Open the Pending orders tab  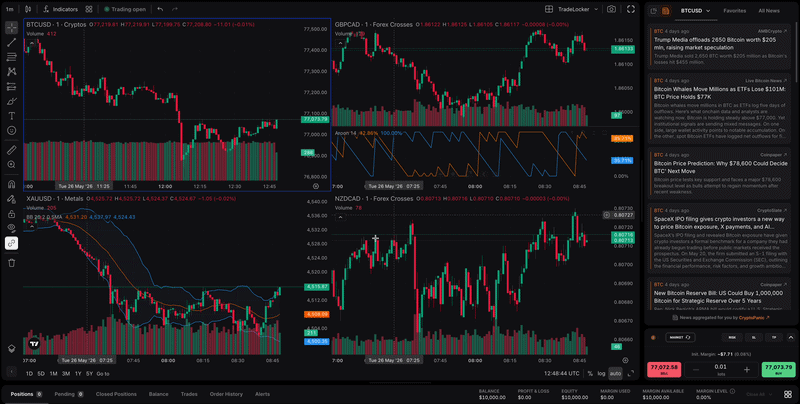68,394
